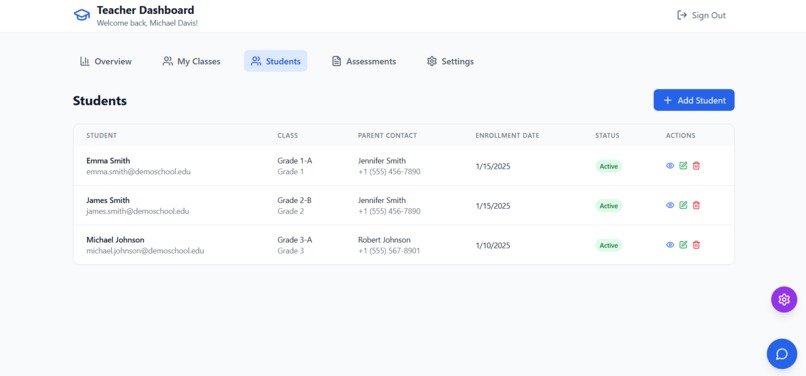806x376 pixels.
Task: Click the Grade 2-B class cell
Action: [x=295, y=200]
